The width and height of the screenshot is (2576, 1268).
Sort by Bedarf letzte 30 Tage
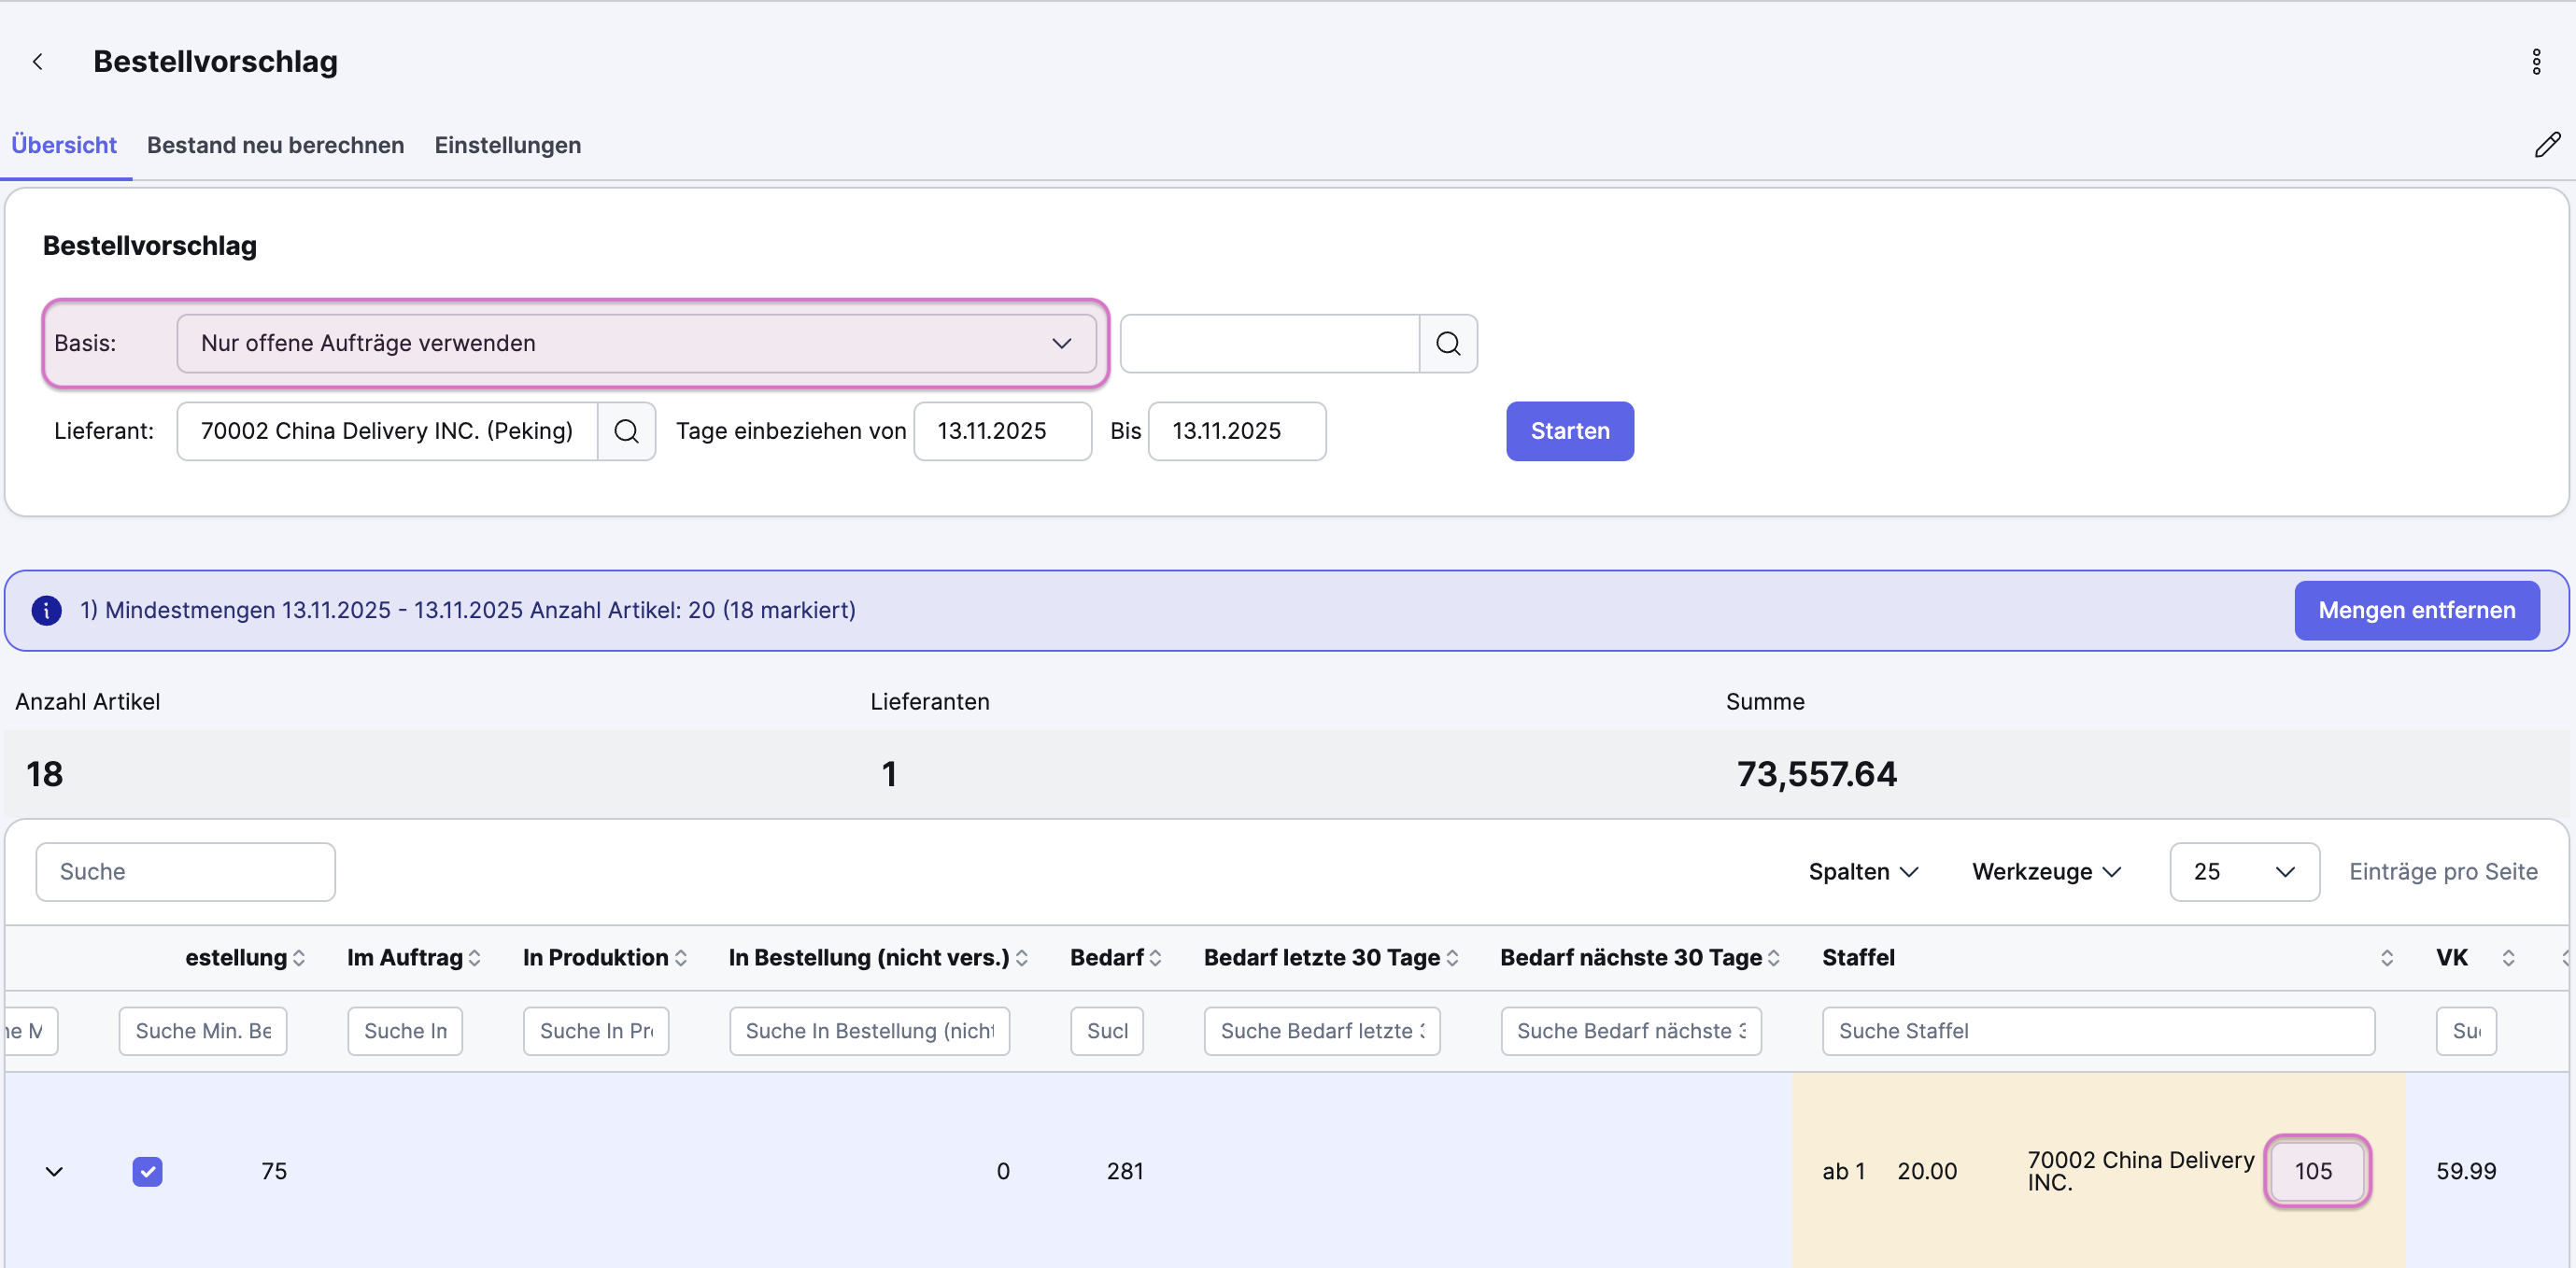pos(1452,958)
